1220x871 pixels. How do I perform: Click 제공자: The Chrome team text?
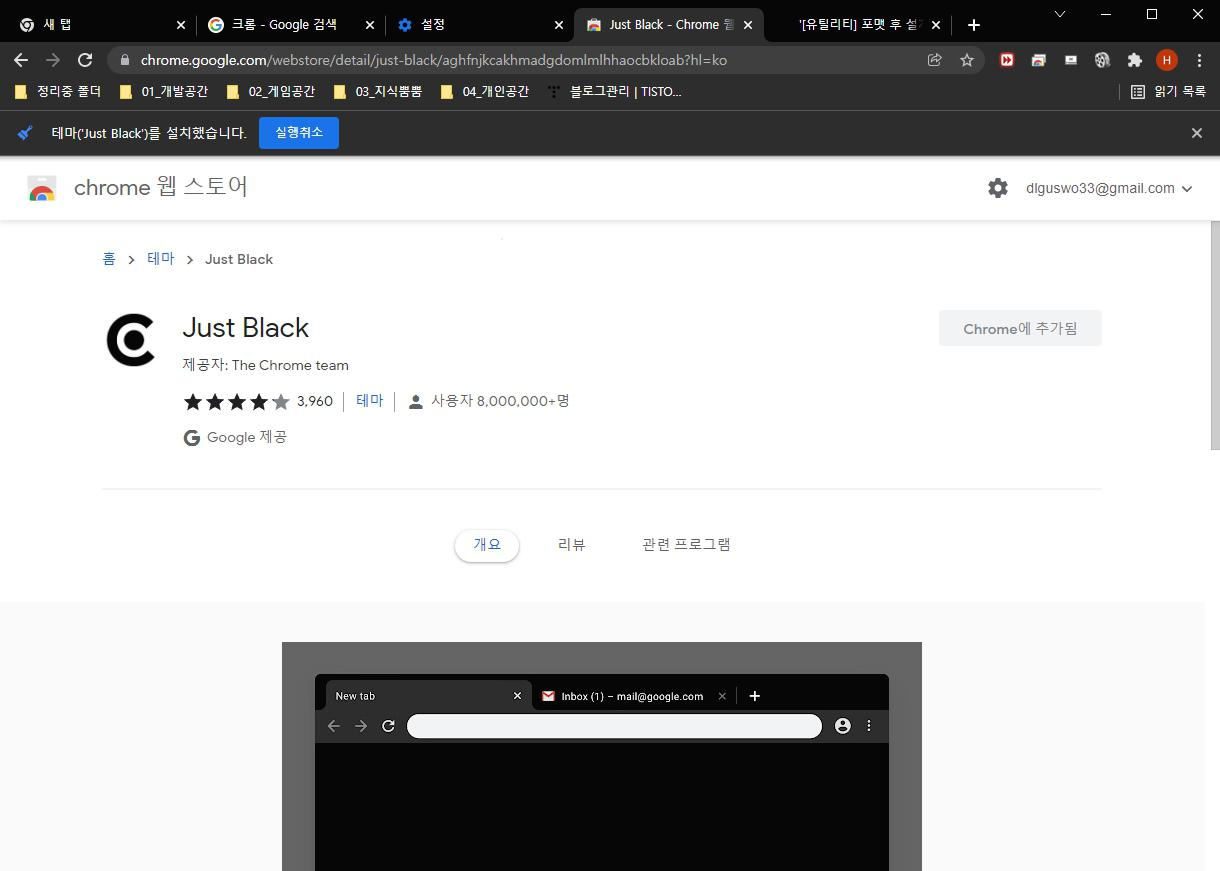(x=266, y=365)
